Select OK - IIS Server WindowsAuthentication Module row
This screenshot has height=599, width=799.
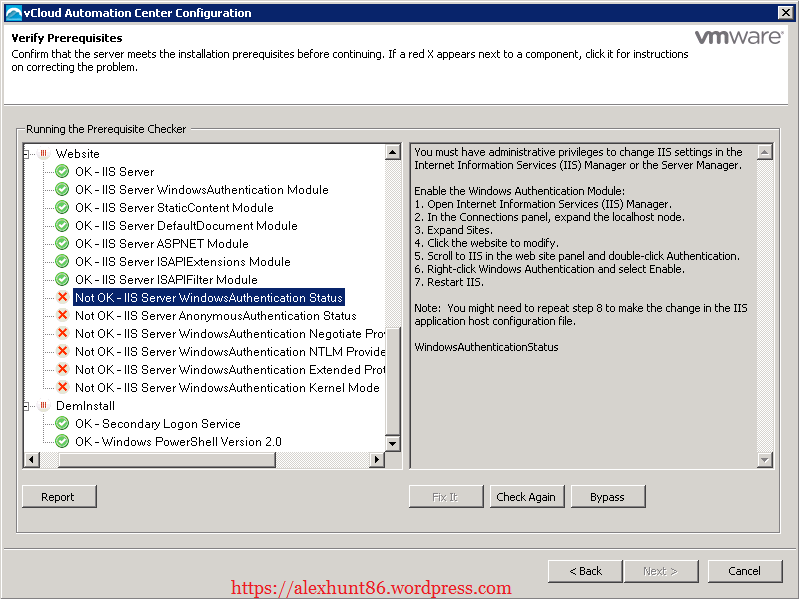pyautogui.click(x=202, y=189)
